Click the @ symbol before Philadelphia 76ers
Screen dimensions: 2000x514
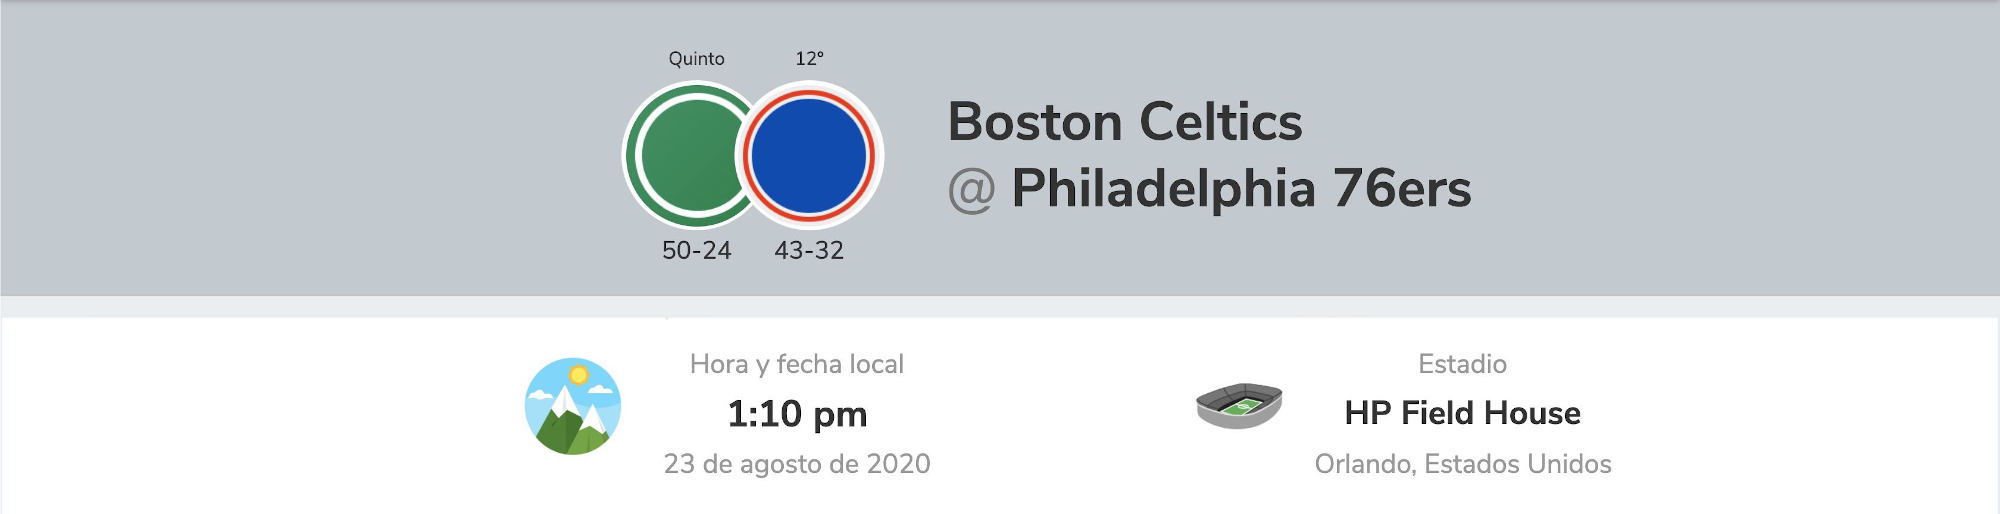click(971, 190)
